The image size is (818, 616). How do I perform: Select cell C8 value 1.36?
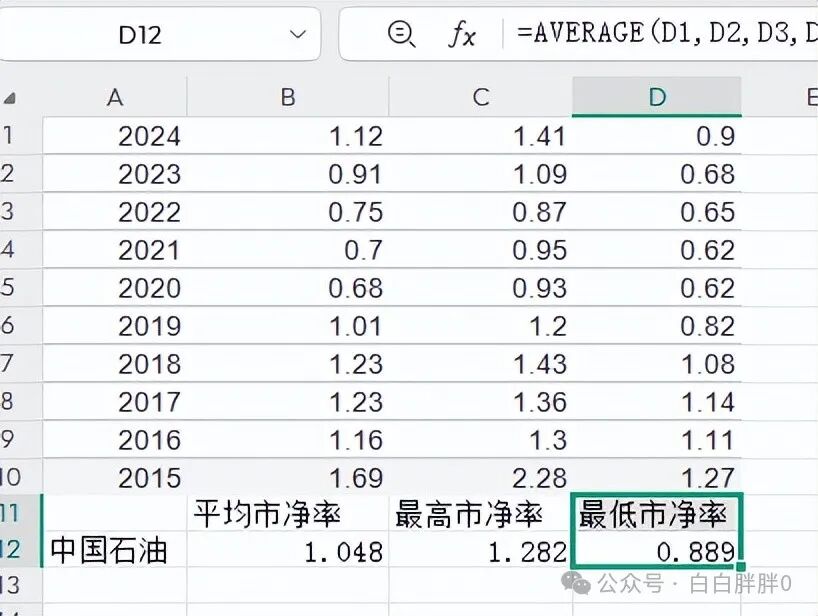(x=480, y=402)
